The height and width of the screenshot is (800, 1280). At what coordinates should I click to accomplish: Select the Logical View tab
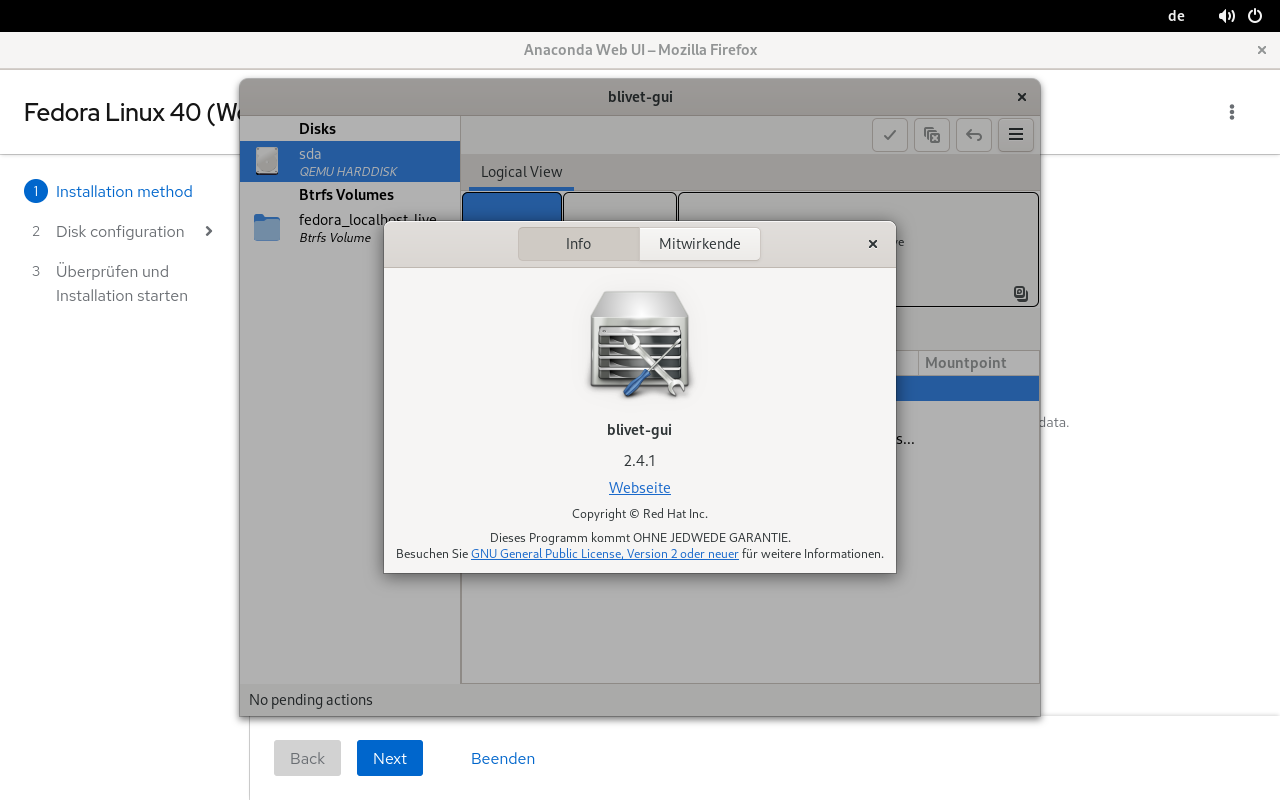(522, 172)
